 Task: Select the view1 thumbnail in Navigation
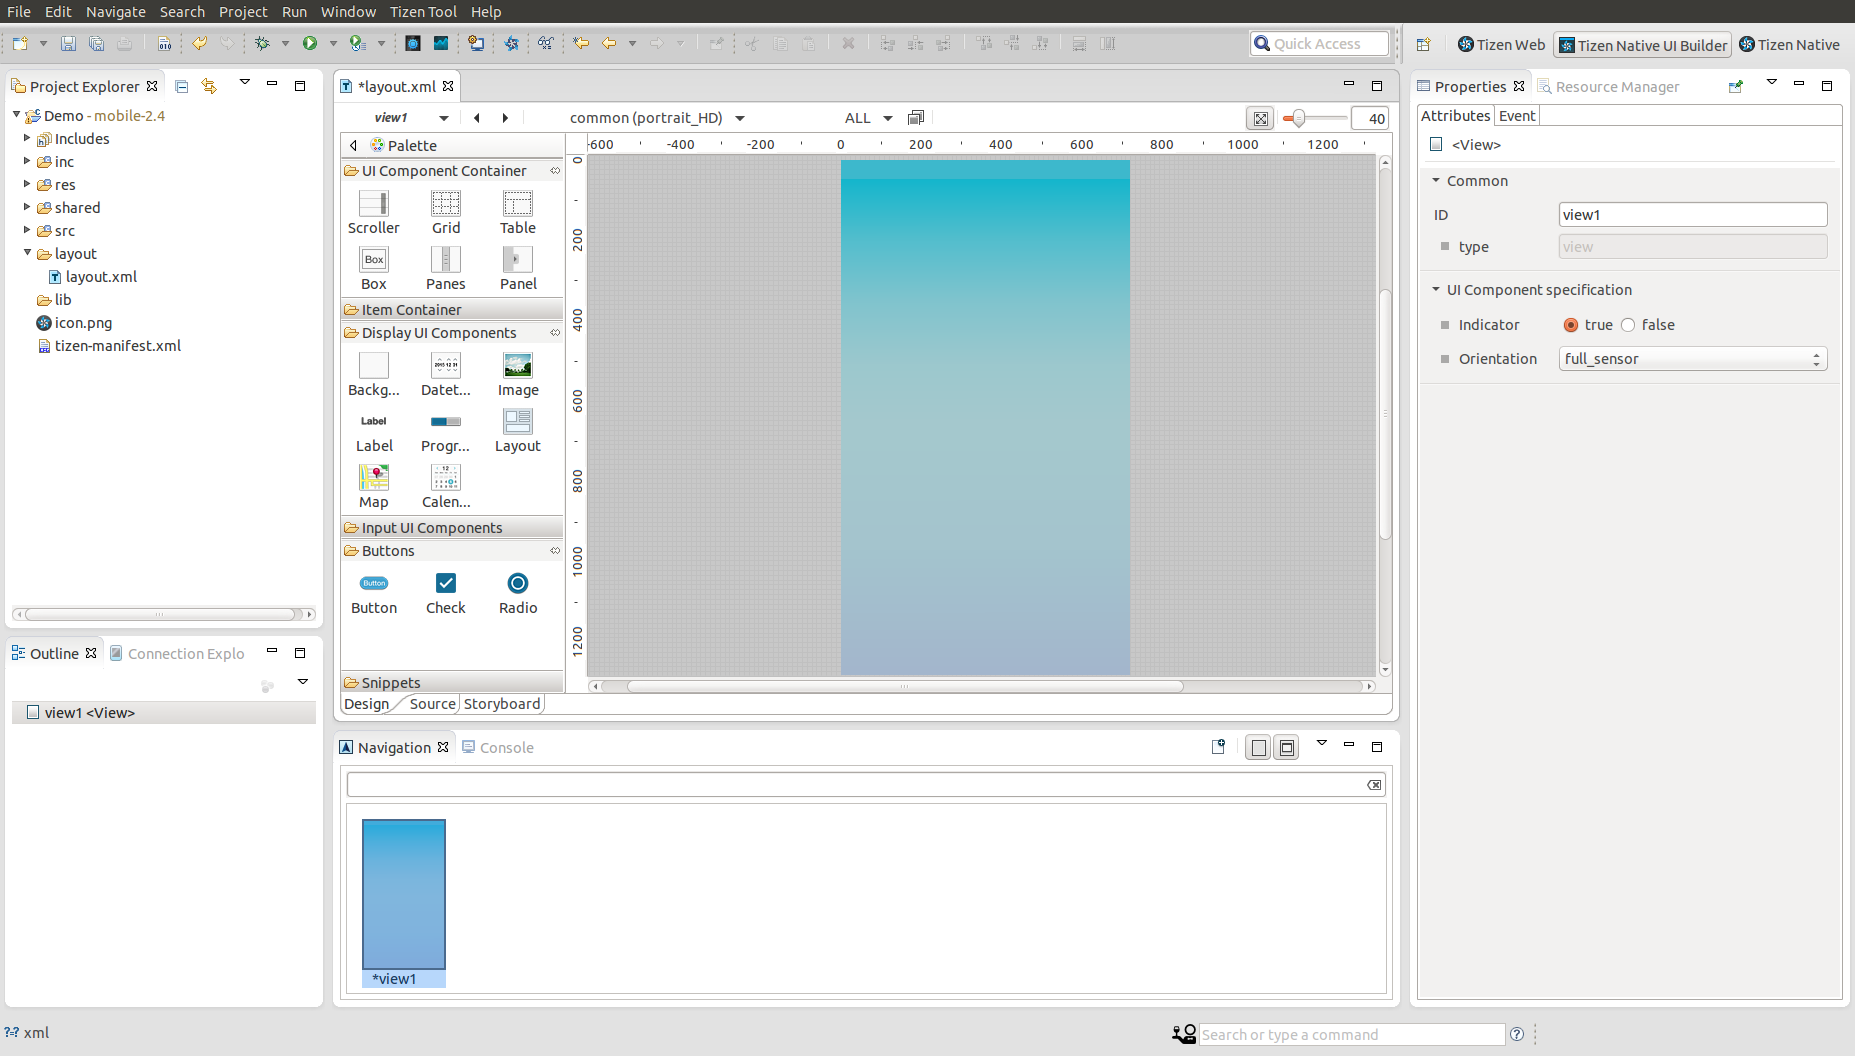pos(403,894)
